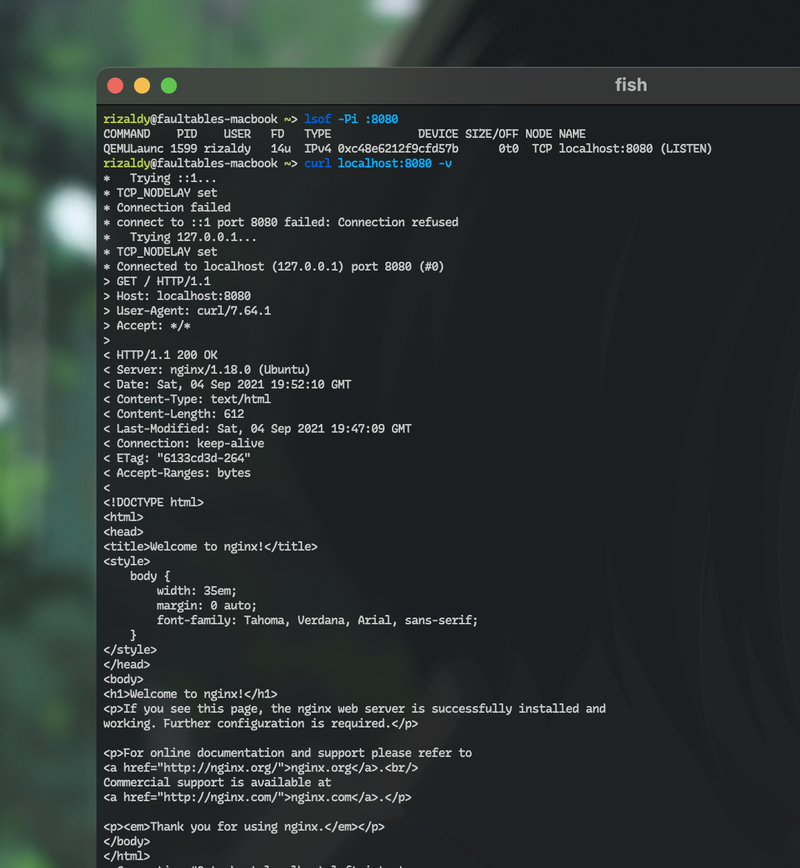800x868 pixels.
Task: Click the 'Trying ::1...' line
Action: [x=160, y=178]
